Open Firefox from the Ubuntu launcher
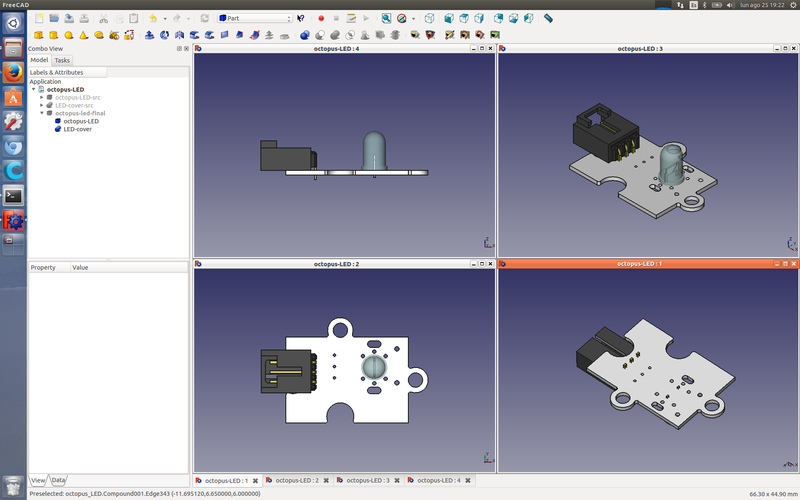800x500 pixels. (13, 73)
